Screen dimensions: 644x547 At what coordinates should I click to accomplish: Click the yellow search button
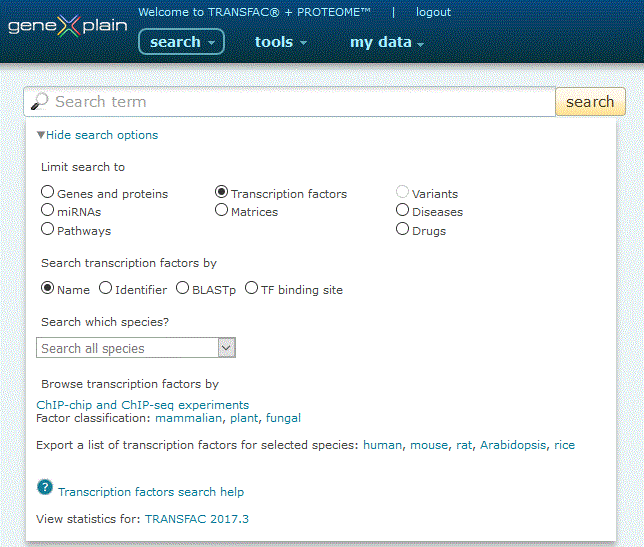pos(590,101)
